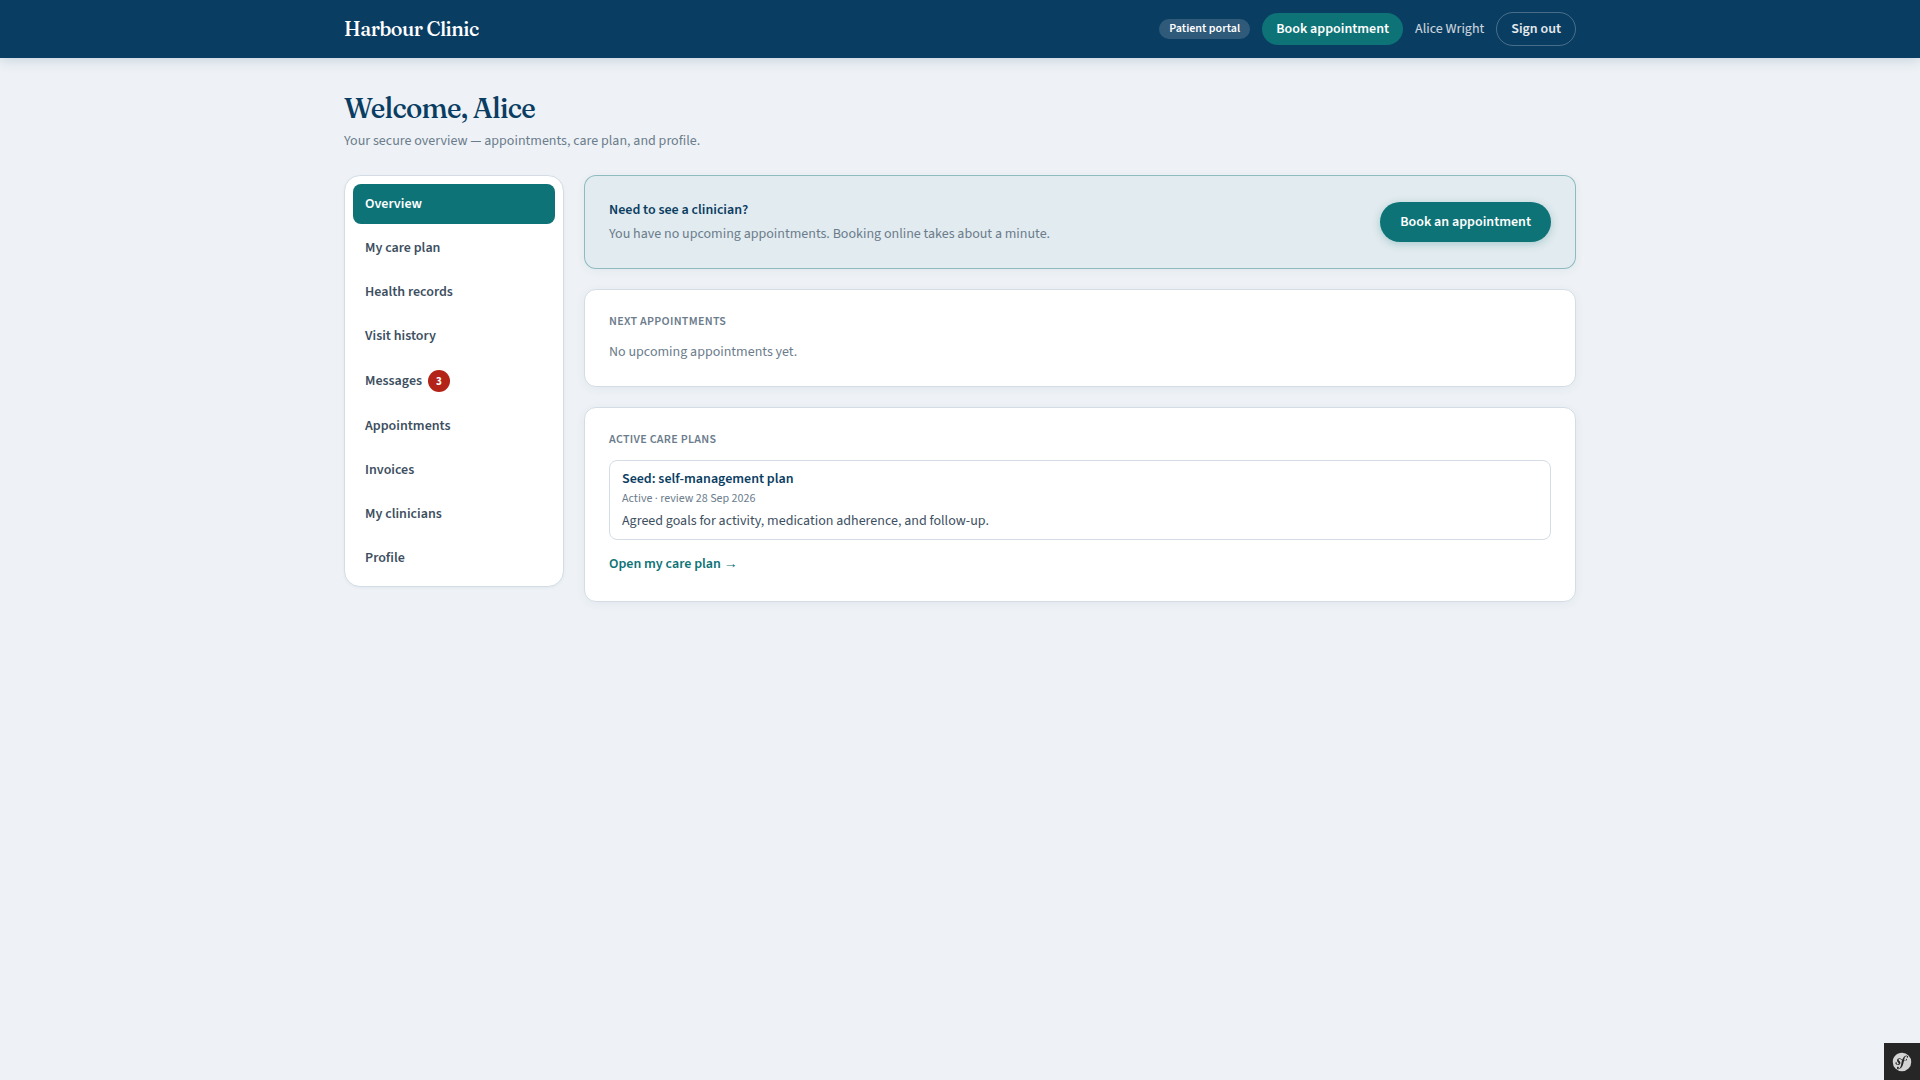Click Need to see a clinician? text

coord(678,210)
